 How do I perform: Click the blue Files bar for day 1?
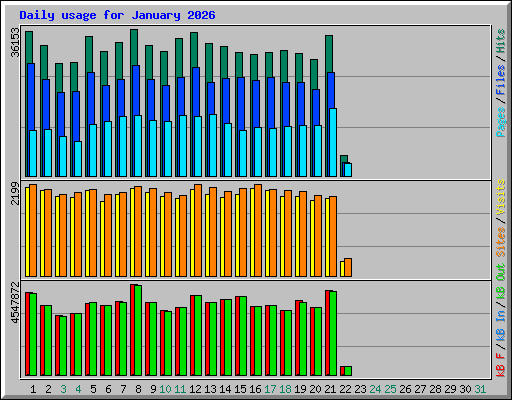(30, 97)
